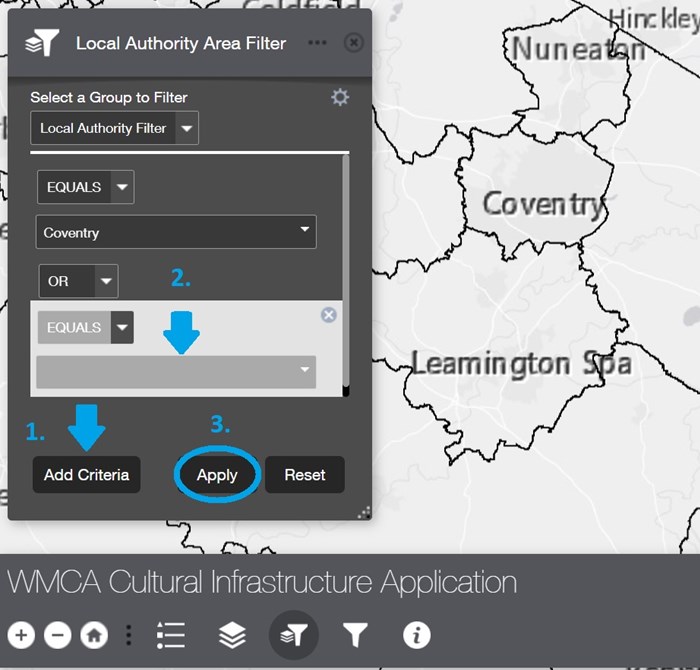Open the info about icon
700x670 pixels.
pos(416,635)
